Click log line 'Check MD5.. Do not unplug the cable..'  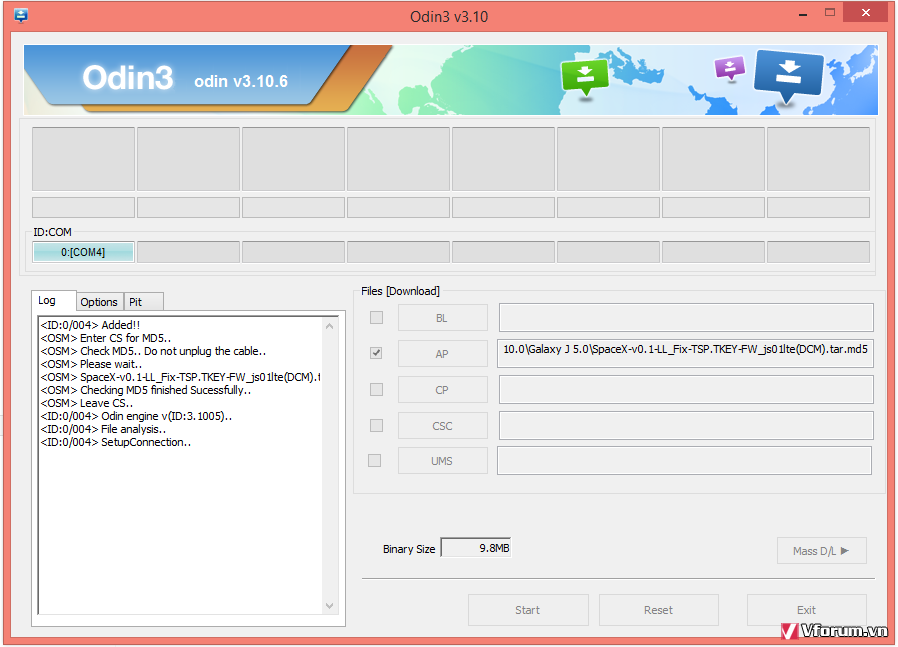point(153,352)
